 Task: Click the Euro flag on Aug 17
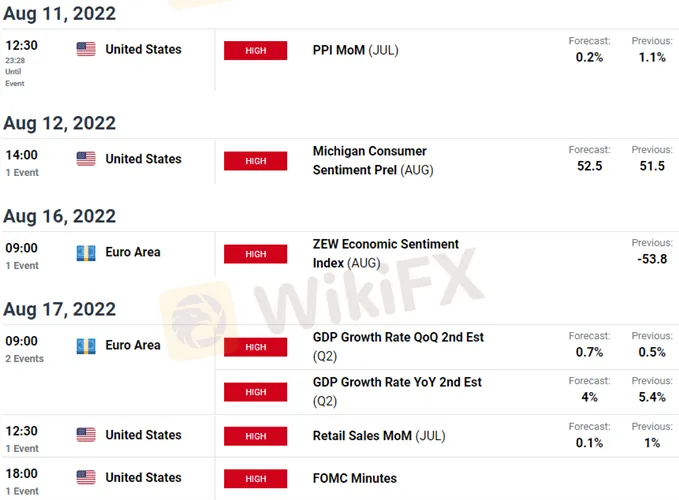point(86,345)
